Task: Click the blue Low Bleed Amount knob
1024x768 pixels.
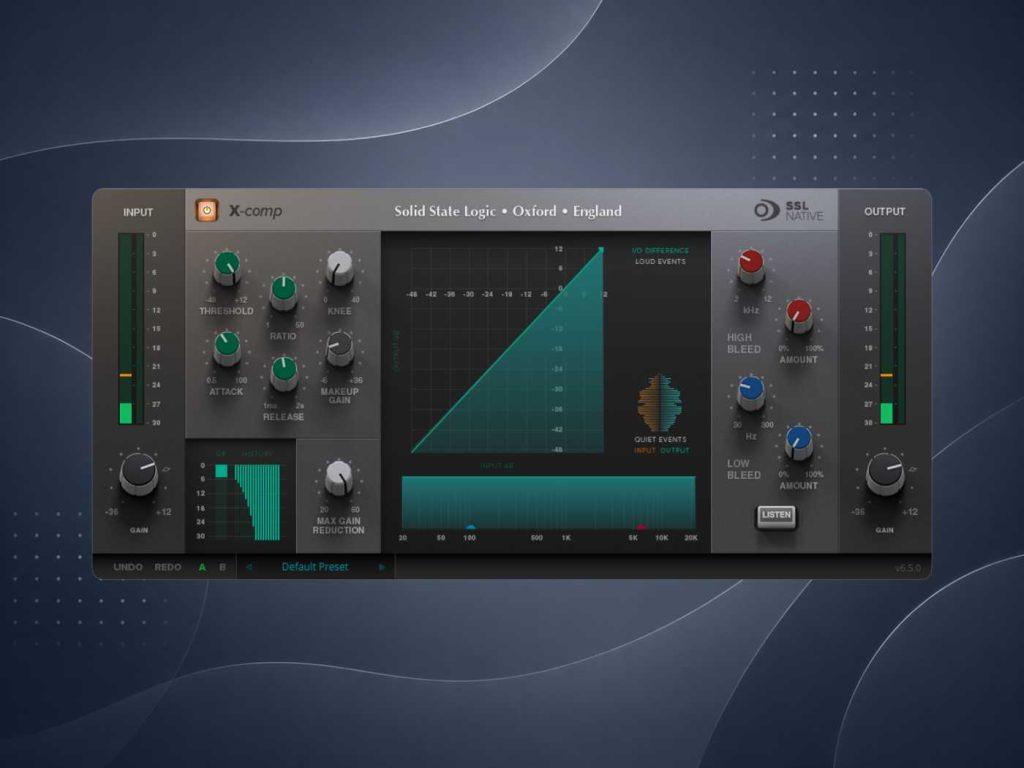Action: click(x=798, y=443)
